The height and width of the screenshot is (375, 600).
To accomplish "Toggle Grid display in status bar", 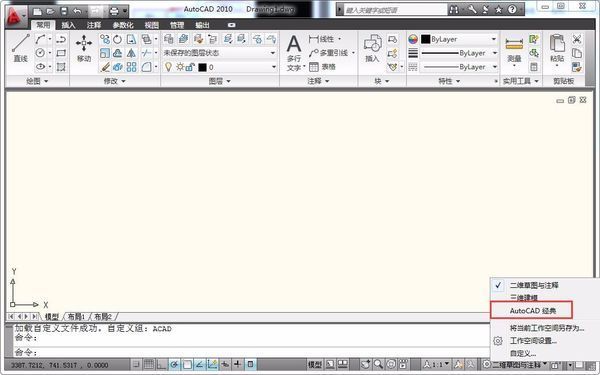I will pos(149,364).
